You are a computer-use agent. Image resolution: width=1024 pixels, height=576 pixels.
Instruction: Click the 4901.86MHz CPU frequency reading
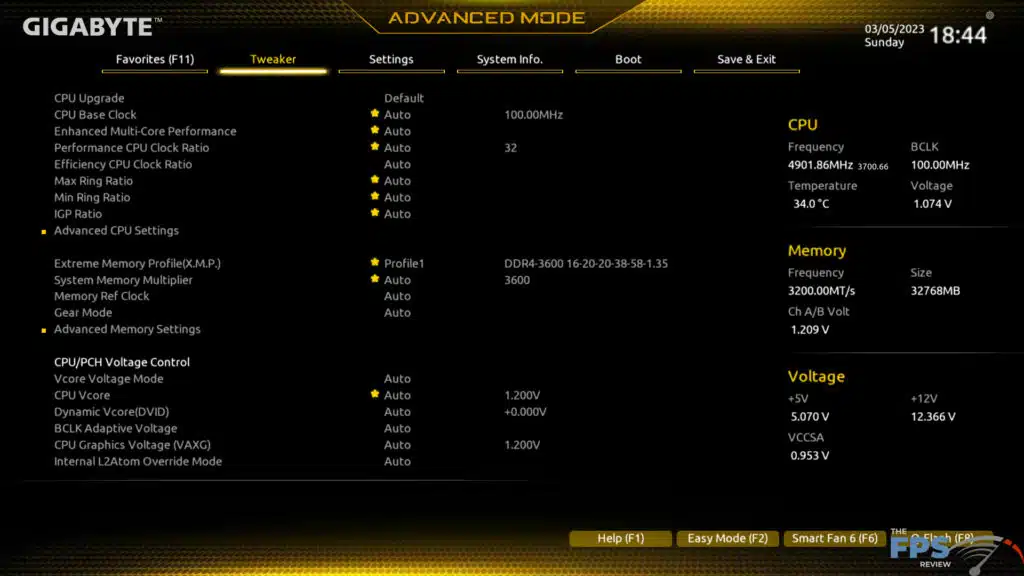(820, 165)
